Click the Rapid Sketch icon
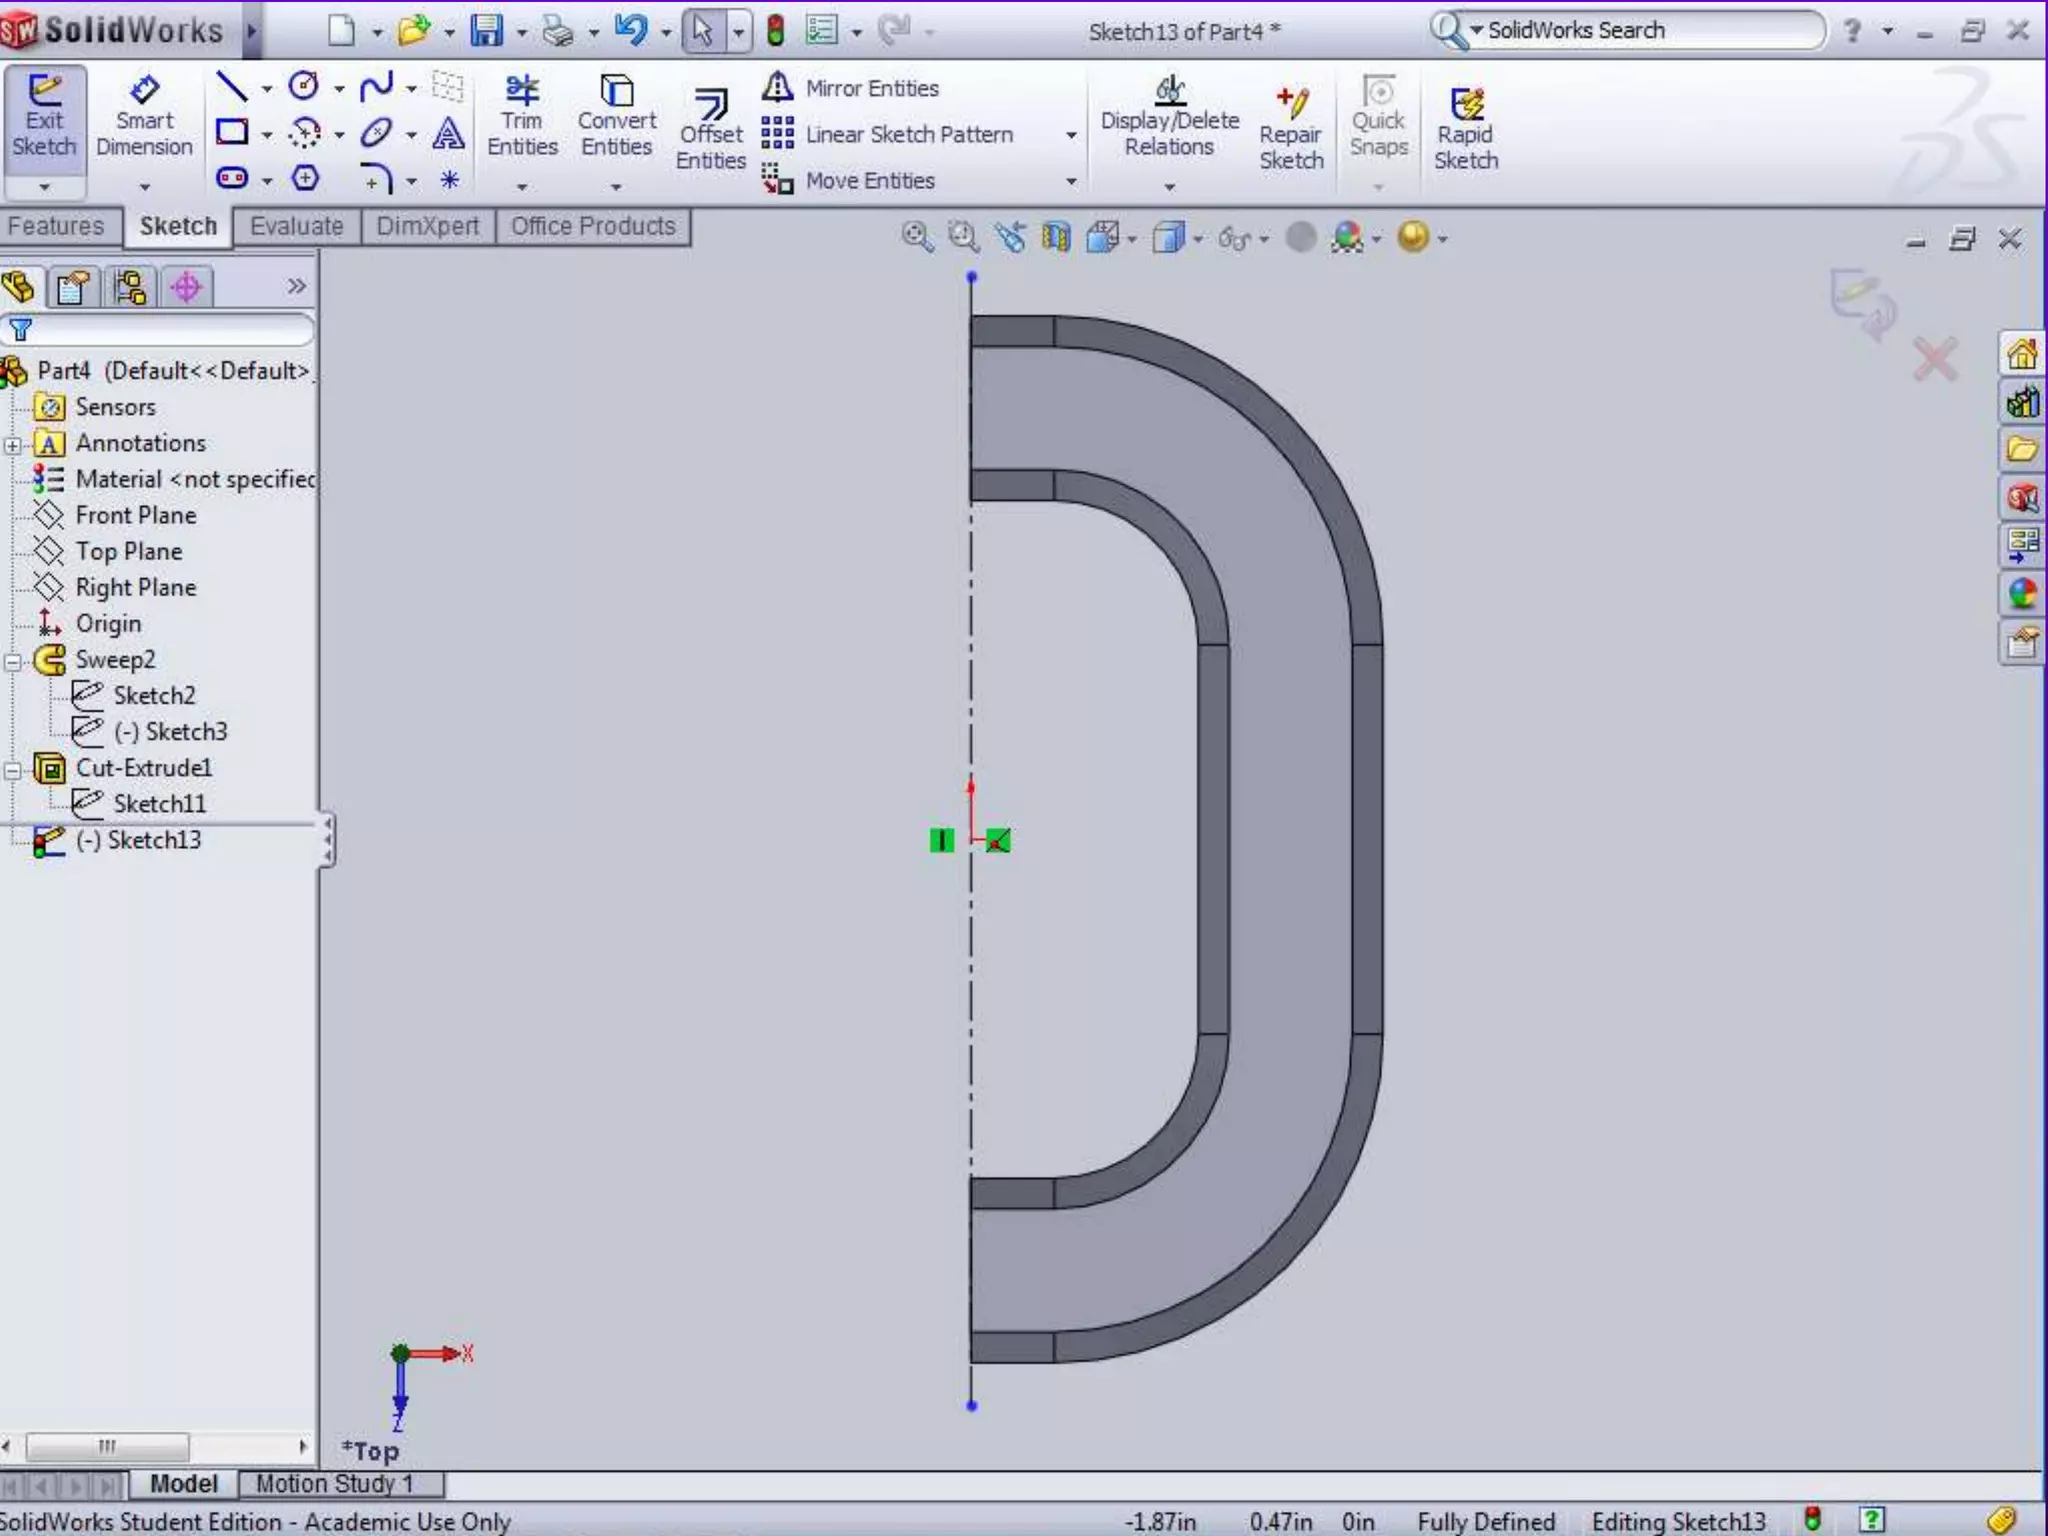2048x1536 pixels. (1465, 130)
